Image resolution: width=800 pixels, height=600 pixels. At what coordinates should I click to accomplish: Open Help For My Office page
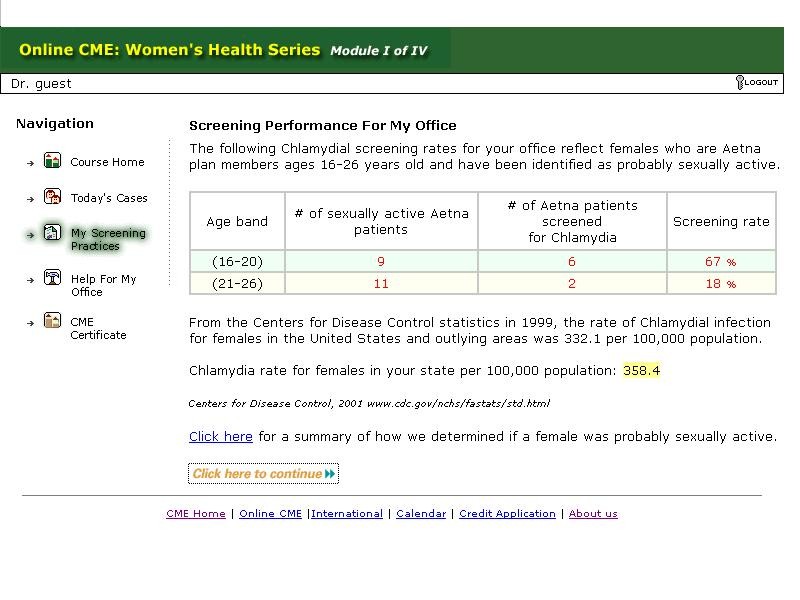[x=103, y=285]
